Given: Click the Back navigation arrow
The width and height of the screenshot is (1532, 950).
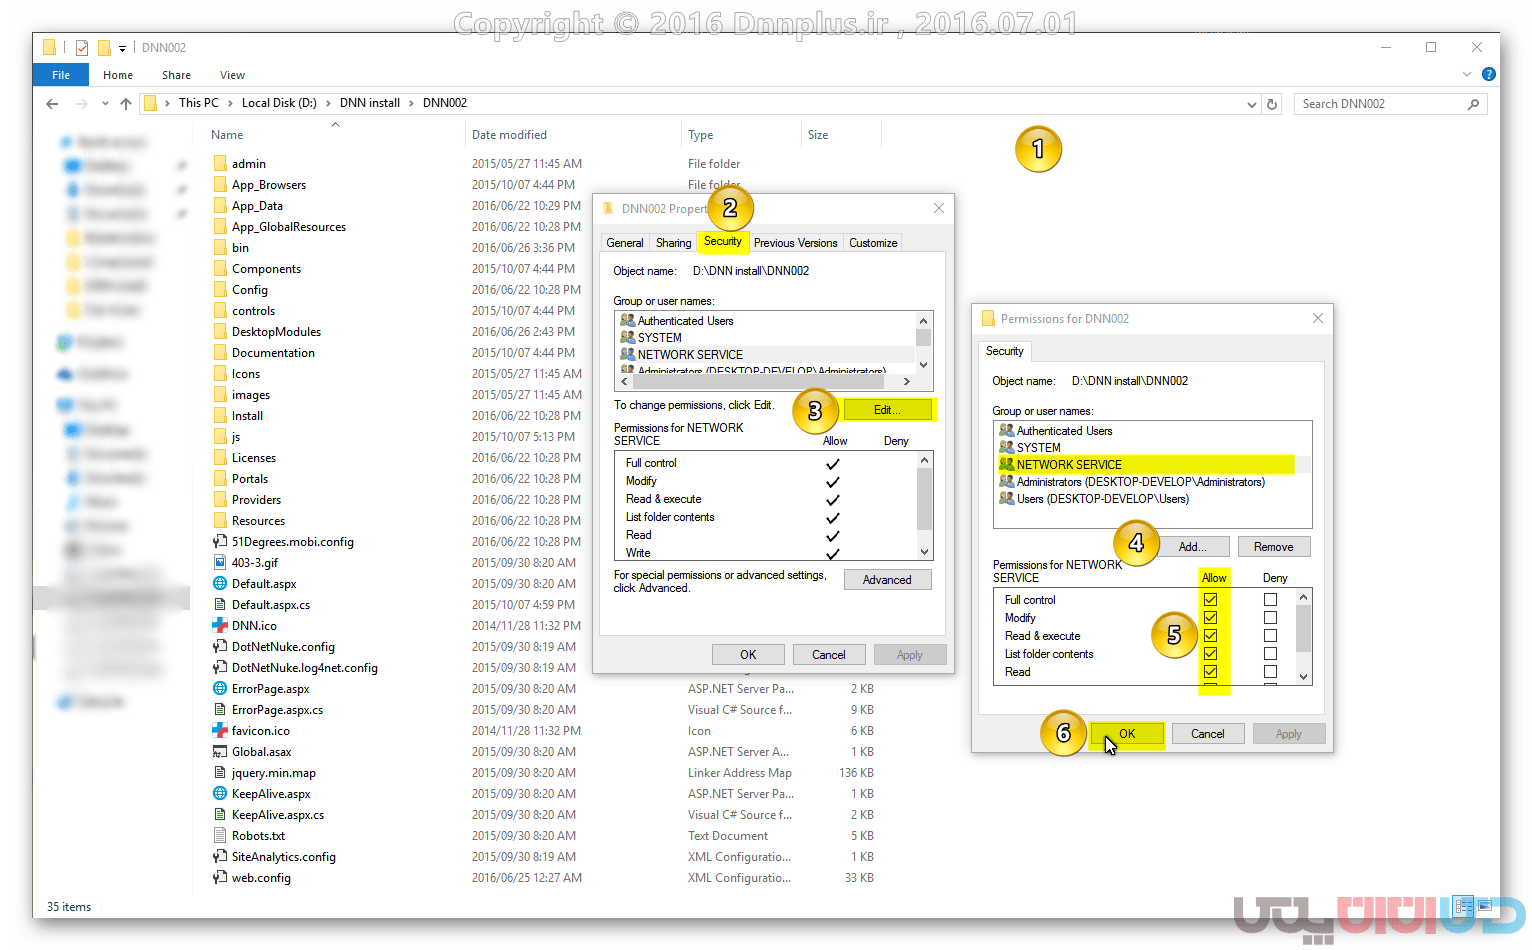Looking at the screenshot, I should [52, 104].
